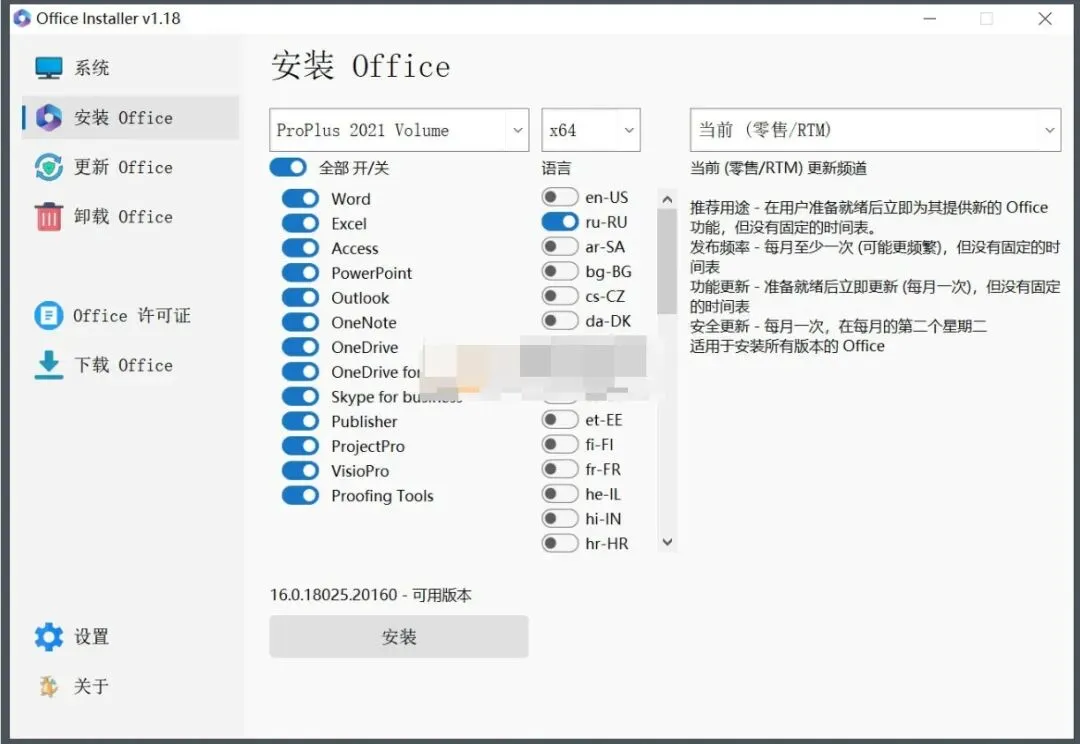Open the ProPlus 2021 Volume edition dropdown
1080x744 pixels.
[399, 130]
